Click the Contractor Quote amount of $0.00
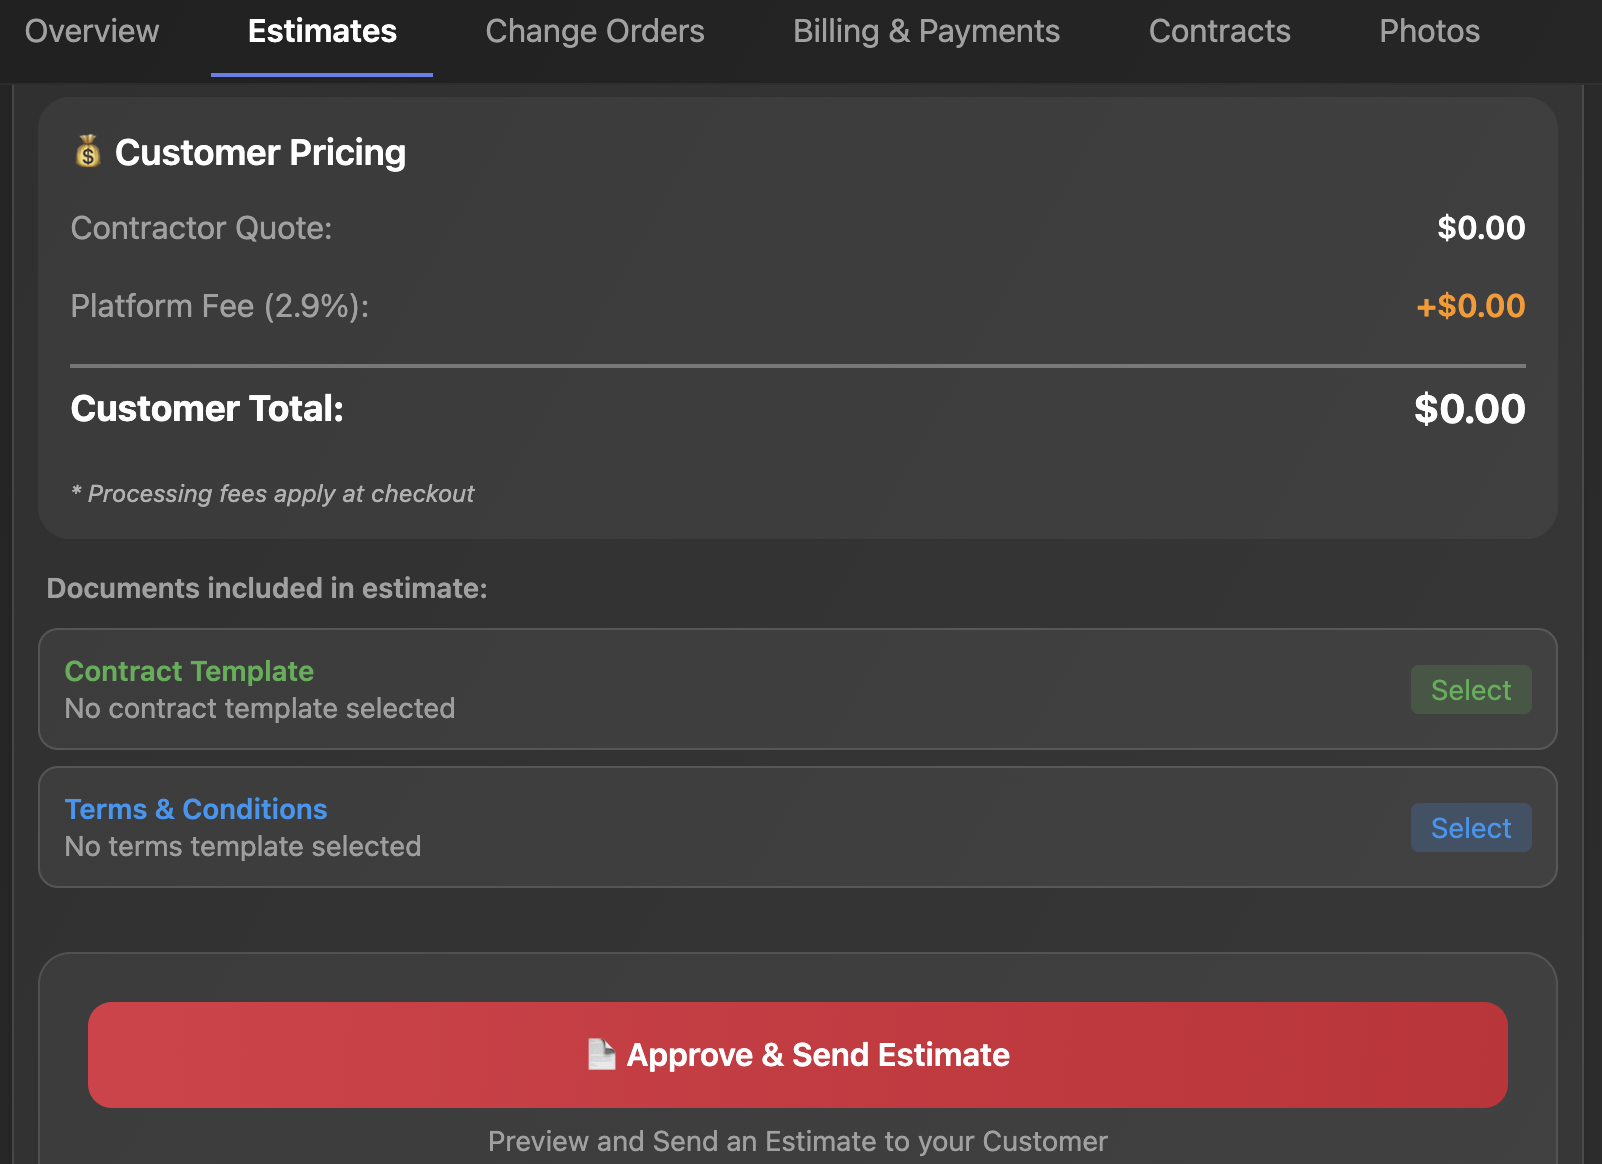Screen dimensions: 1602x1164 1481,228
